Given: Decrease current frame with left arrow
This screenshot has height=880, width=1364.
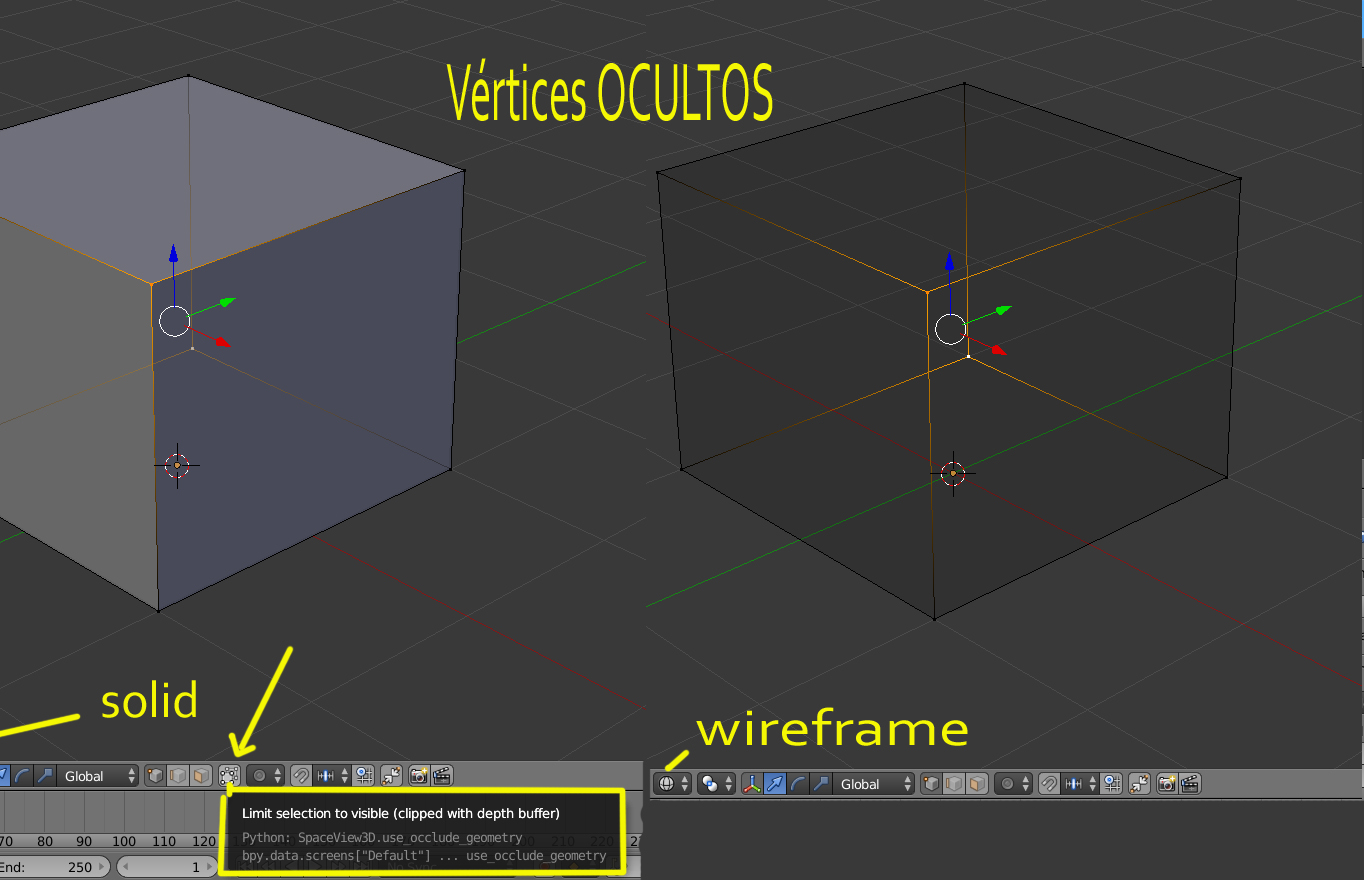Looking at the screenshot, I should pyautogui.click(x=124, y=867).
